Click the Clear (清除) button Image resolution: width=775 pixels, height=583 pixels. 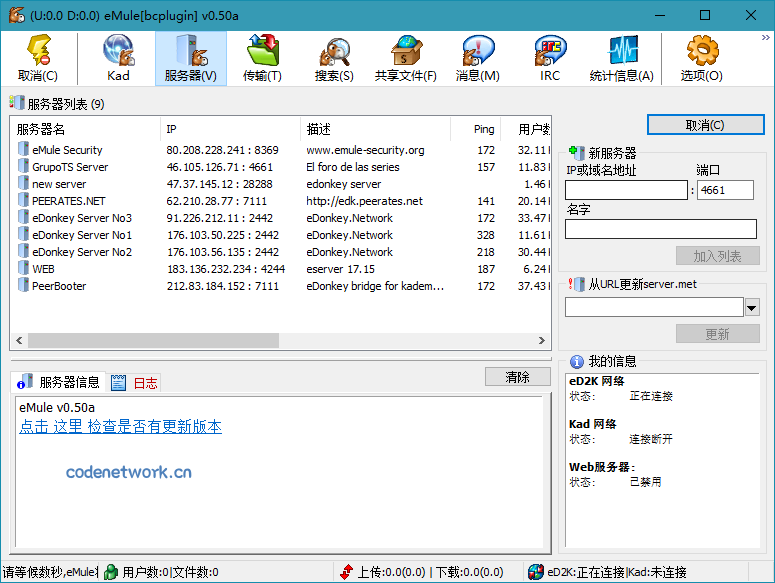tap(517, 377)
